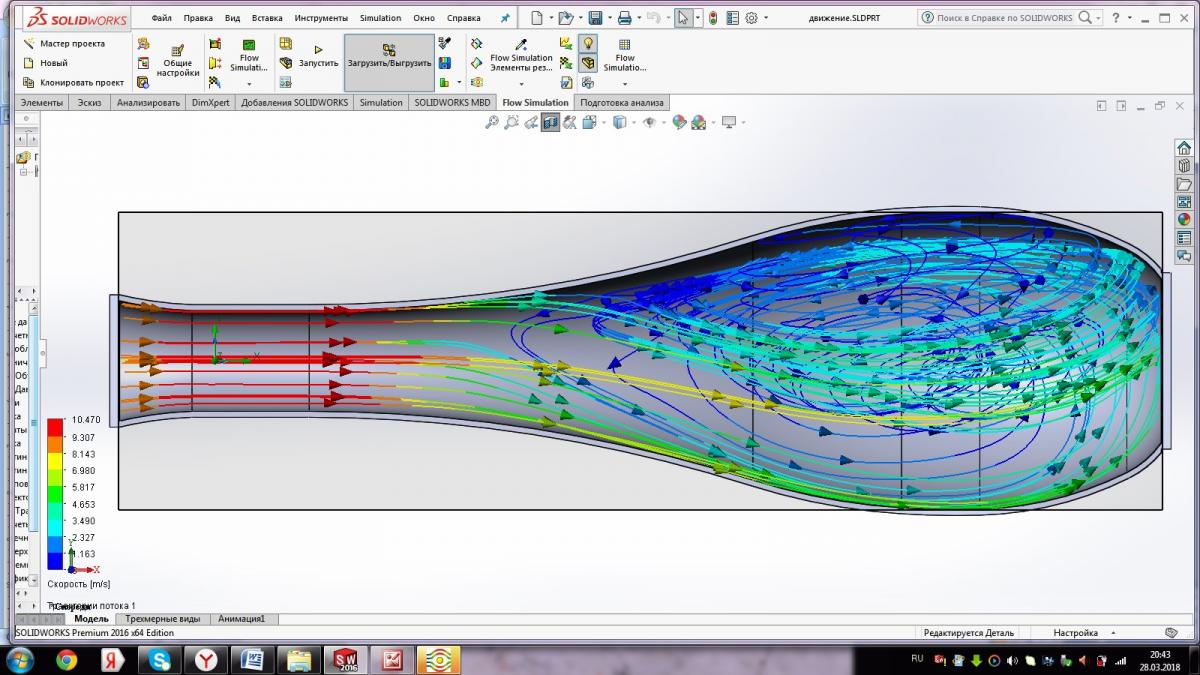Viewport: 1200px width, 675px height.
Task: Open the Трехмерные виды bottom tab
Action: pos(163,619)
